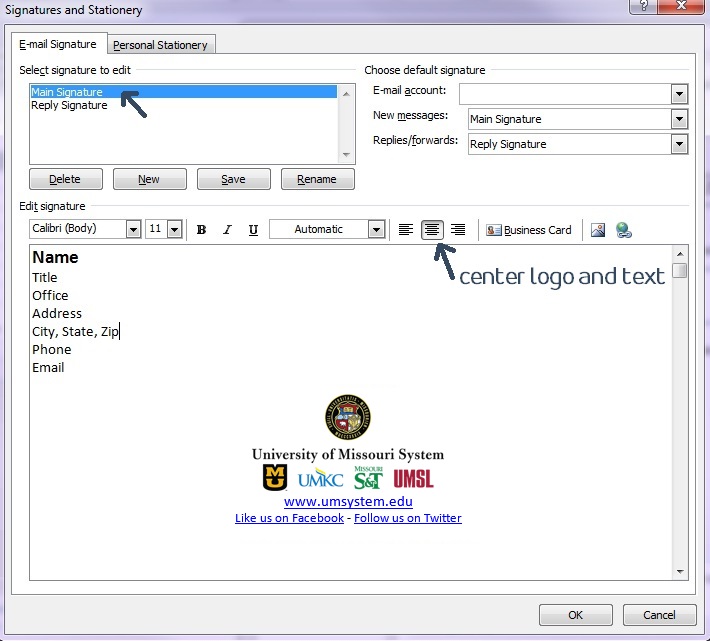This screenshot has height=641, width=710.
Task: Click the Like us on Facebook link
Action: point(289,518)
